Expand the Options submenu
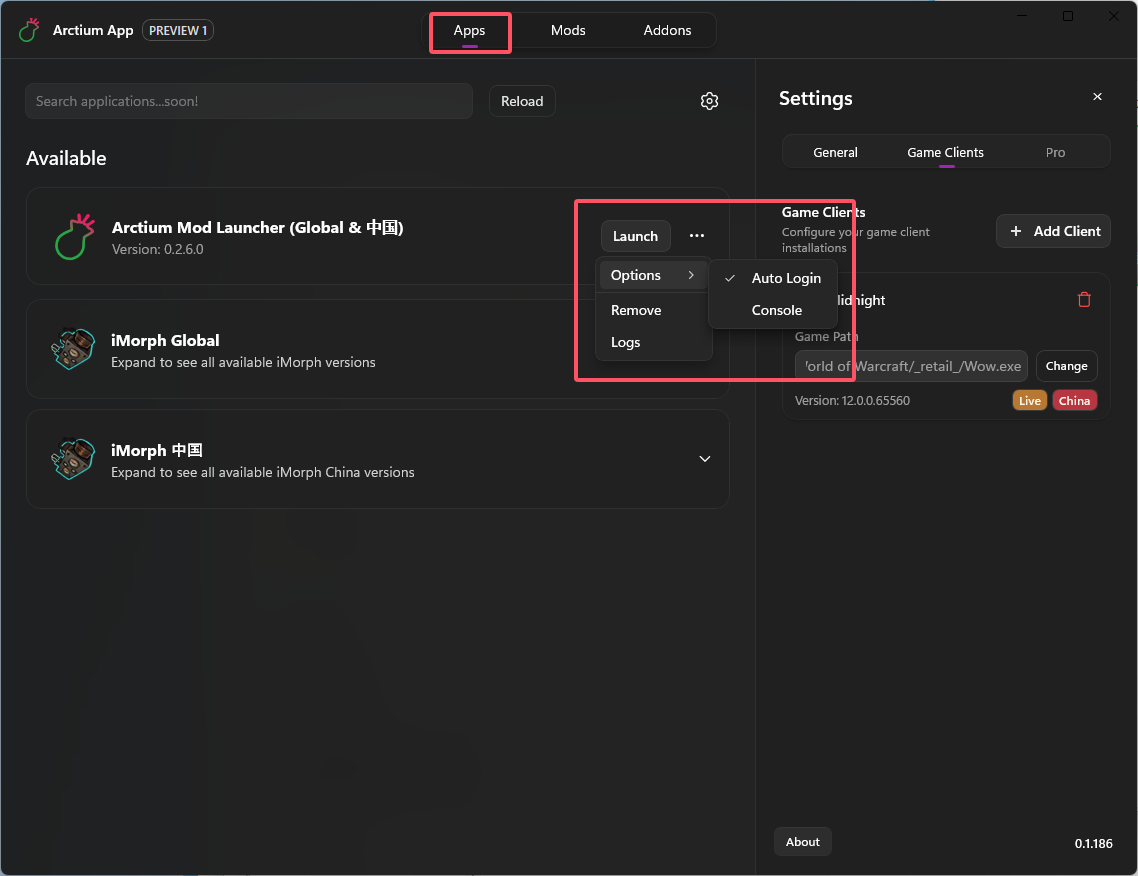 tap(652, 275)
